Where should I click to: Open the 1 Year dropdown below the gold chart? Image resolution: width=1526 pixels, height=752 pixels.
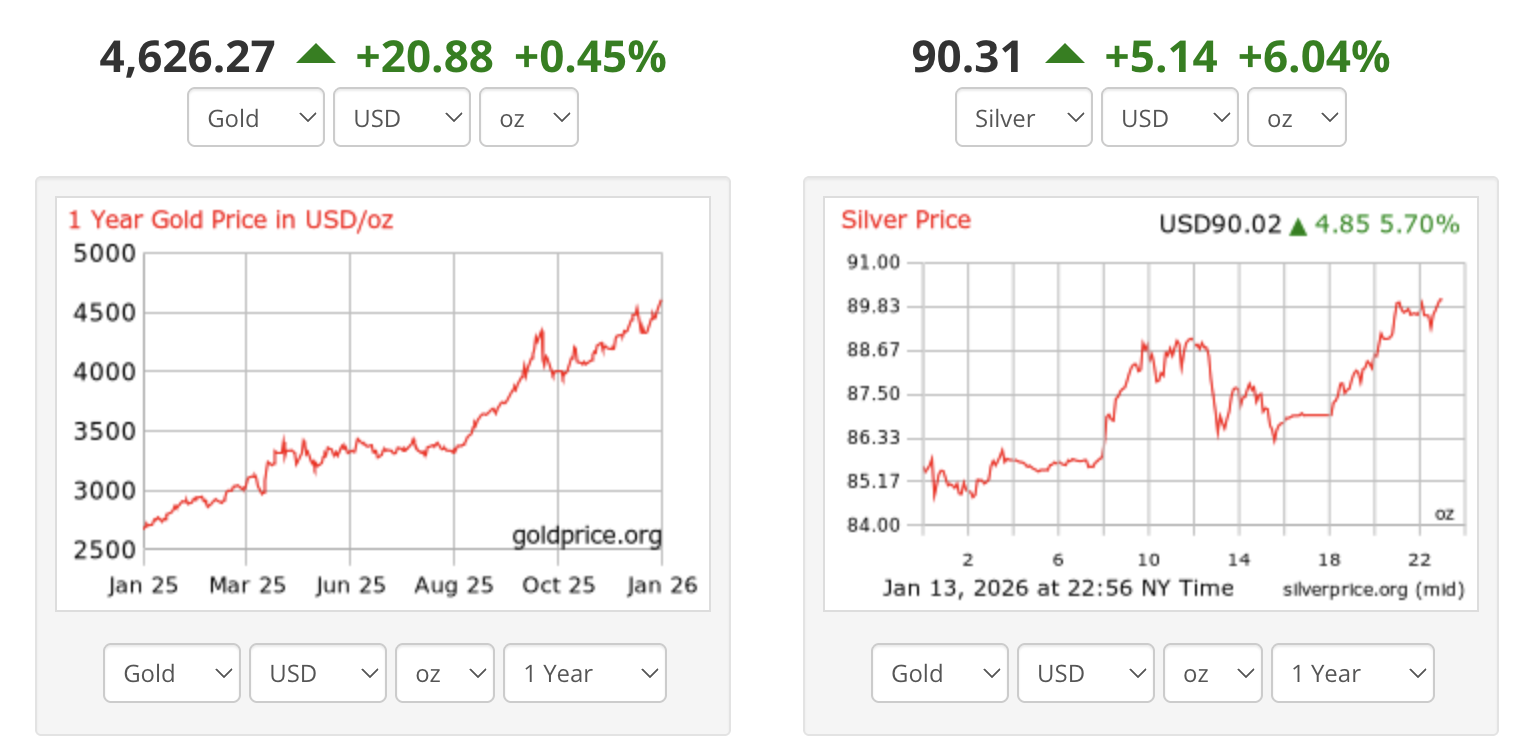pos(584,673)
